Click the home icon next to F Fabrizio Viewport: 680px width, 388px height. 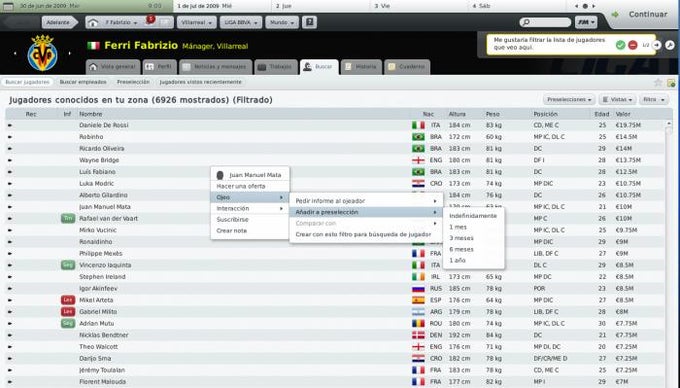pyautogui.click(x=92, y=23)
